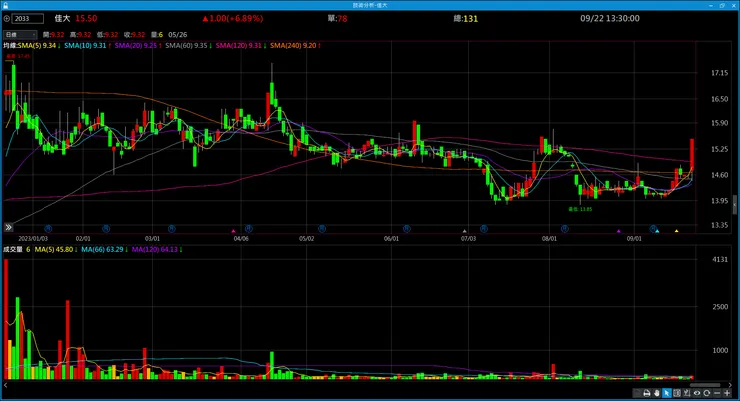Expand the double-chevron panel at chart's bottom left
Screen dimensions: 740x401
tap(8, 227)
